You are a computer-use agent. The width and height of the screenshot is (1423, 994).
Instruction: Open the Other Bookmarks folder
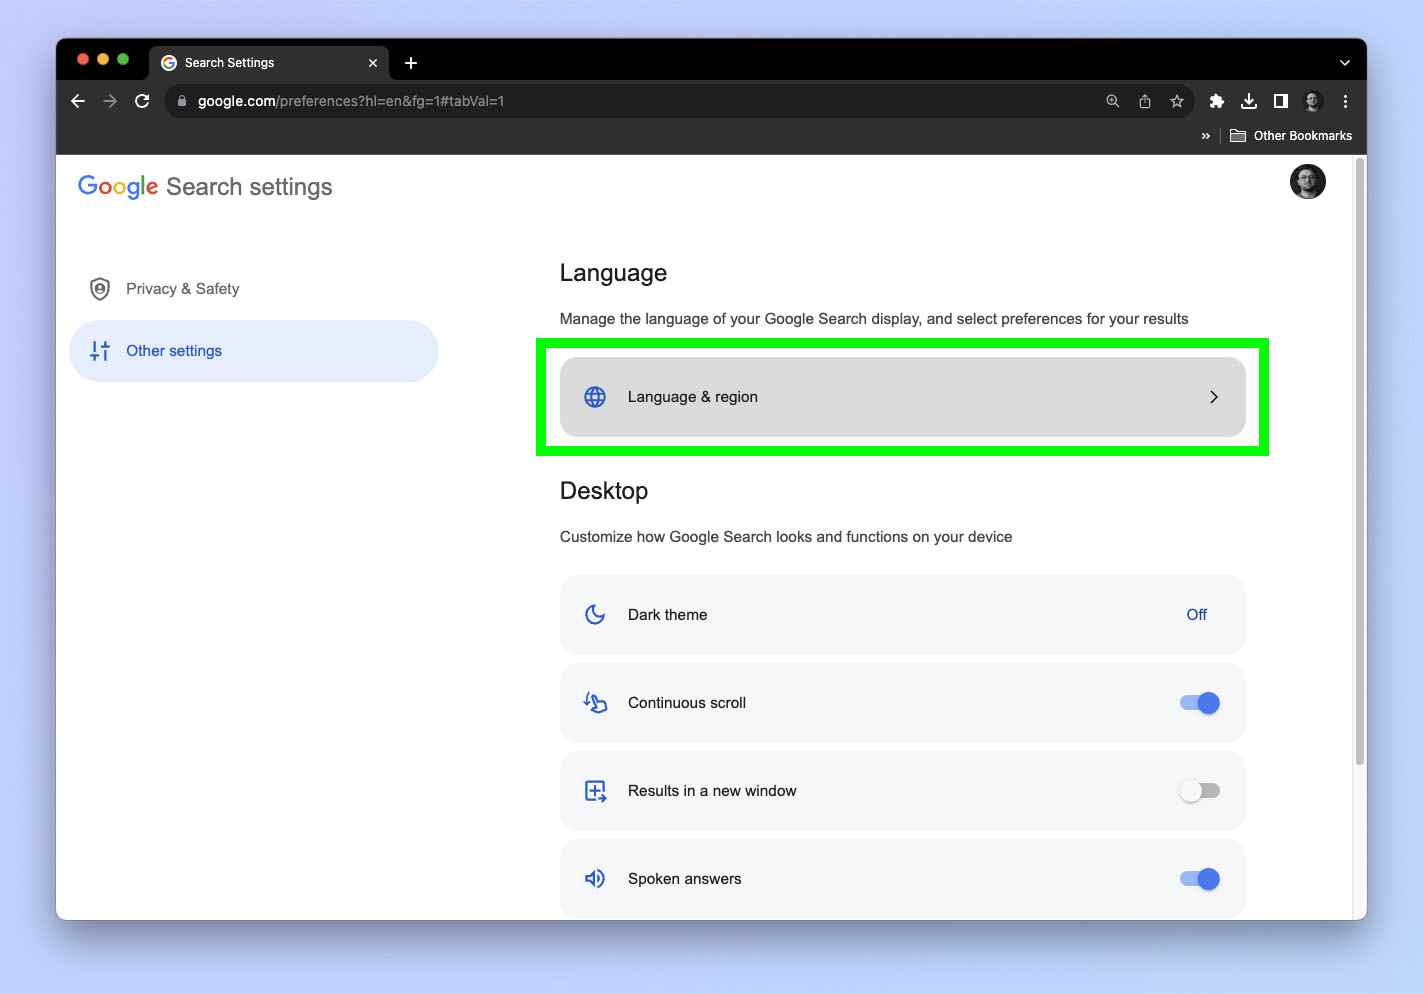click(1291, 136)
